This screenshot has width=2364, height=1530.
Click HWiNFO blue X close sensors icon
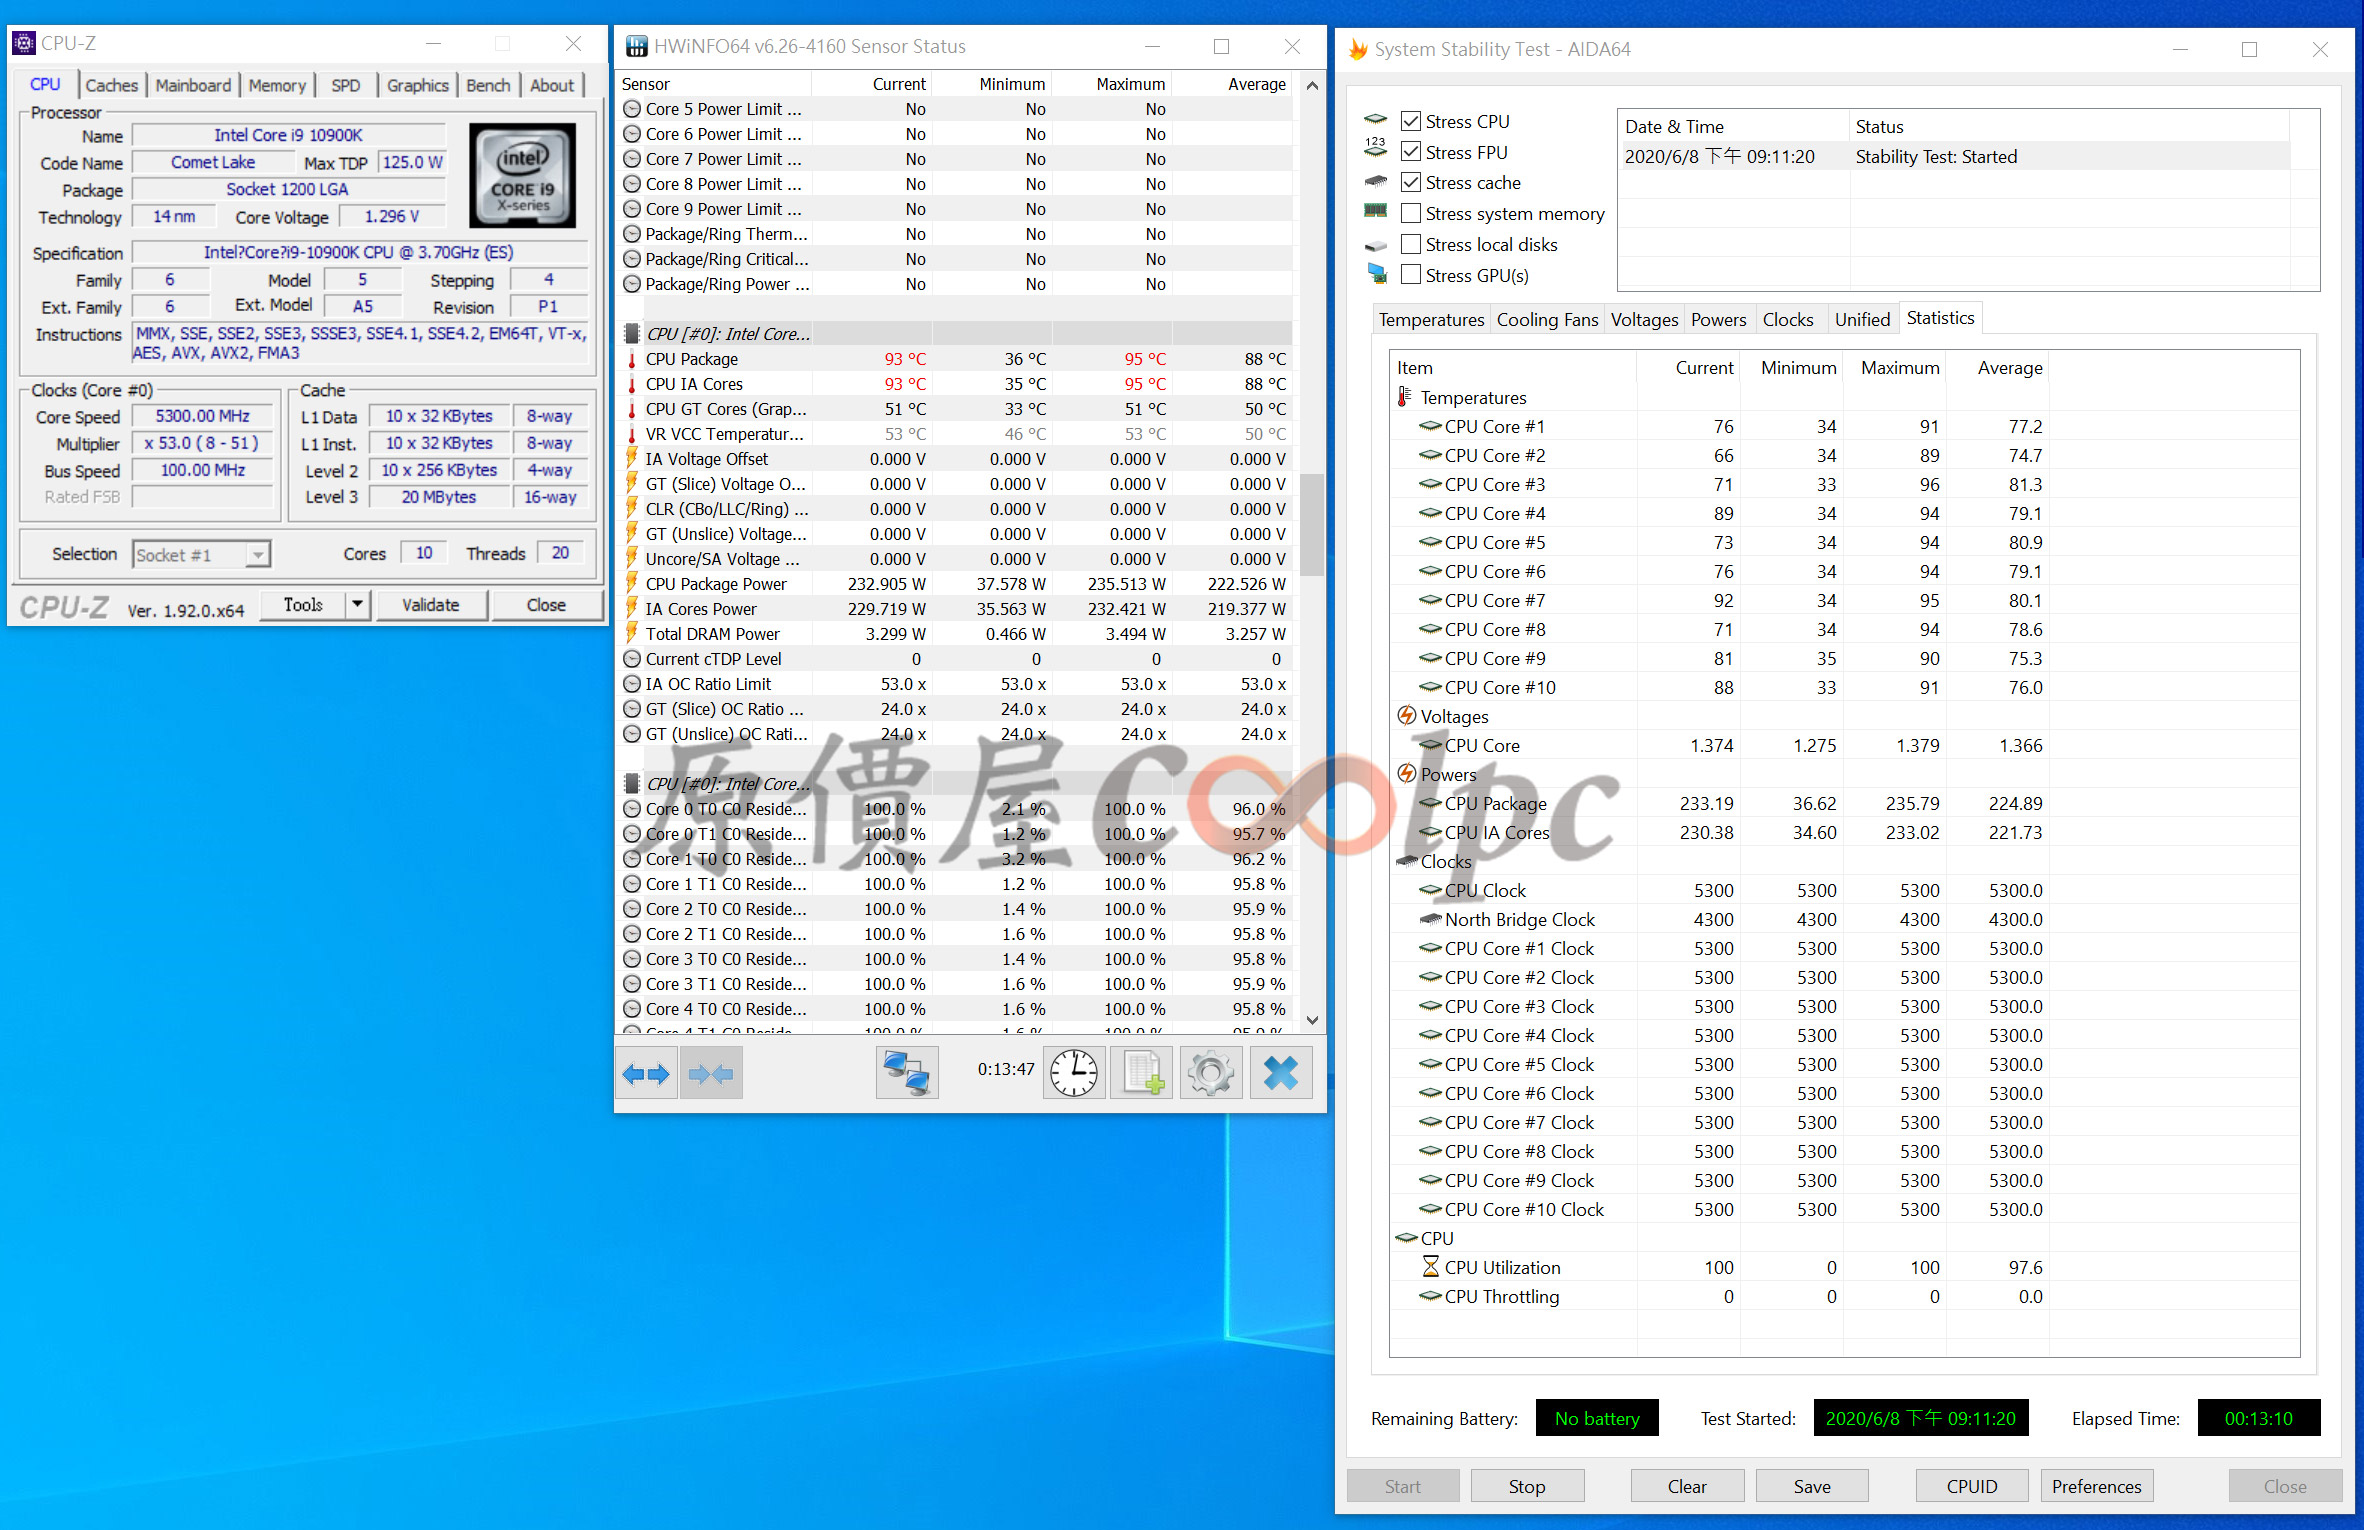[x=1281, y=1074]
